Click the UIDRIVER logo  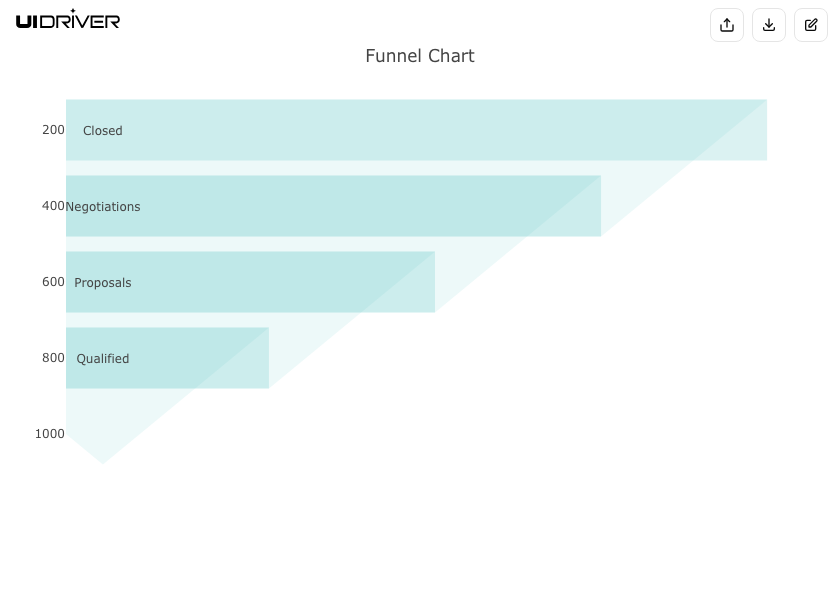pos(68,20)
